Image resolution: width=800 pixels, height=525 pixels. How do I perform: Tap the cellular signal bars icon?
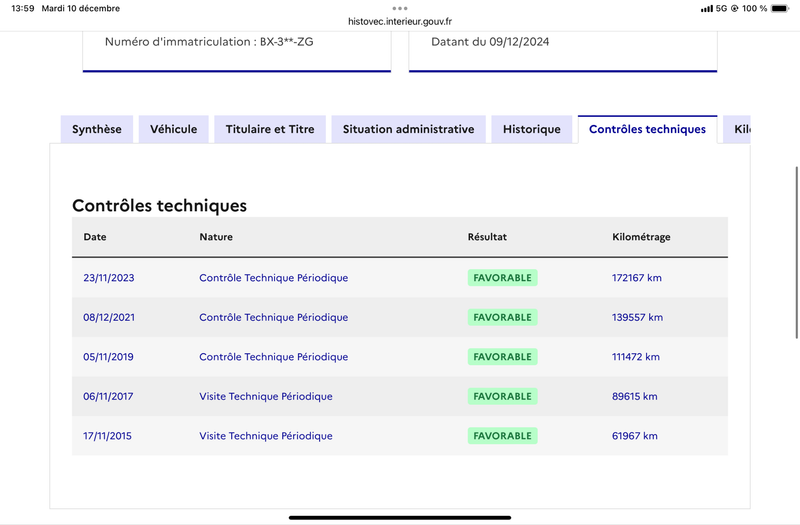pyautogui.click(x=707, y=8)
